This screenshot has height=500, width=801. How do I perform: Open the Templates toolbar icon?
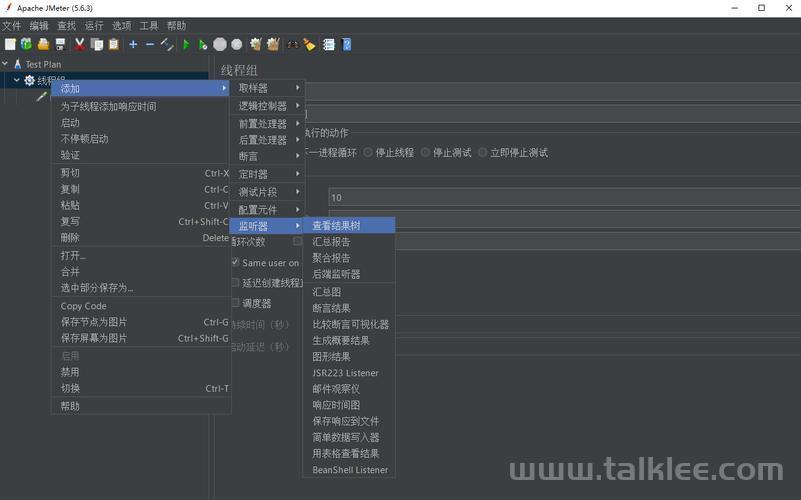27,44
